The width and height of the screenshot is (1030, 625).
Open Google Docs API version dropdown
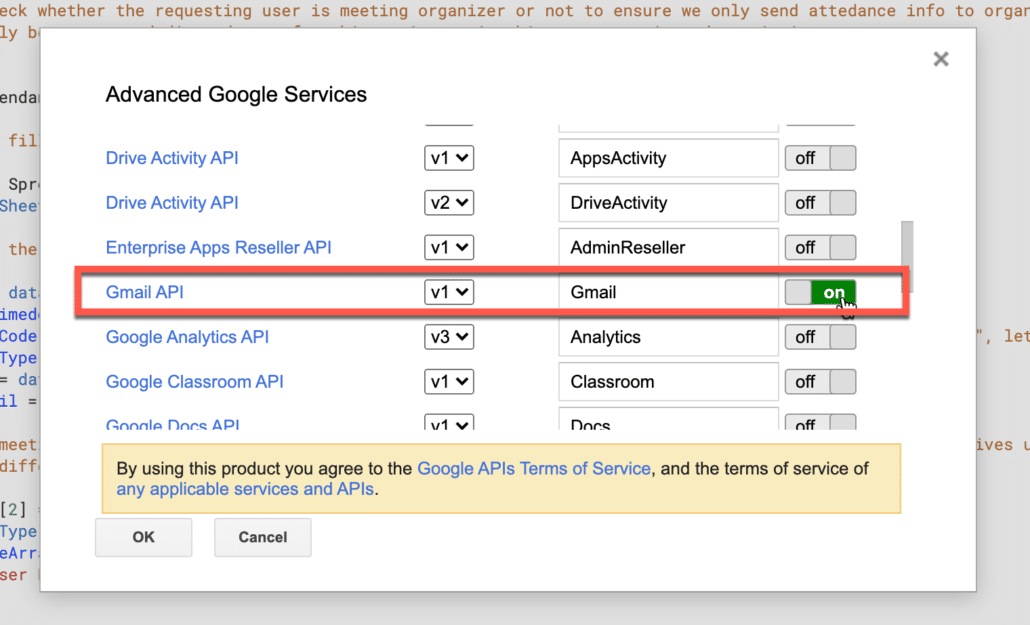point(449,422)
